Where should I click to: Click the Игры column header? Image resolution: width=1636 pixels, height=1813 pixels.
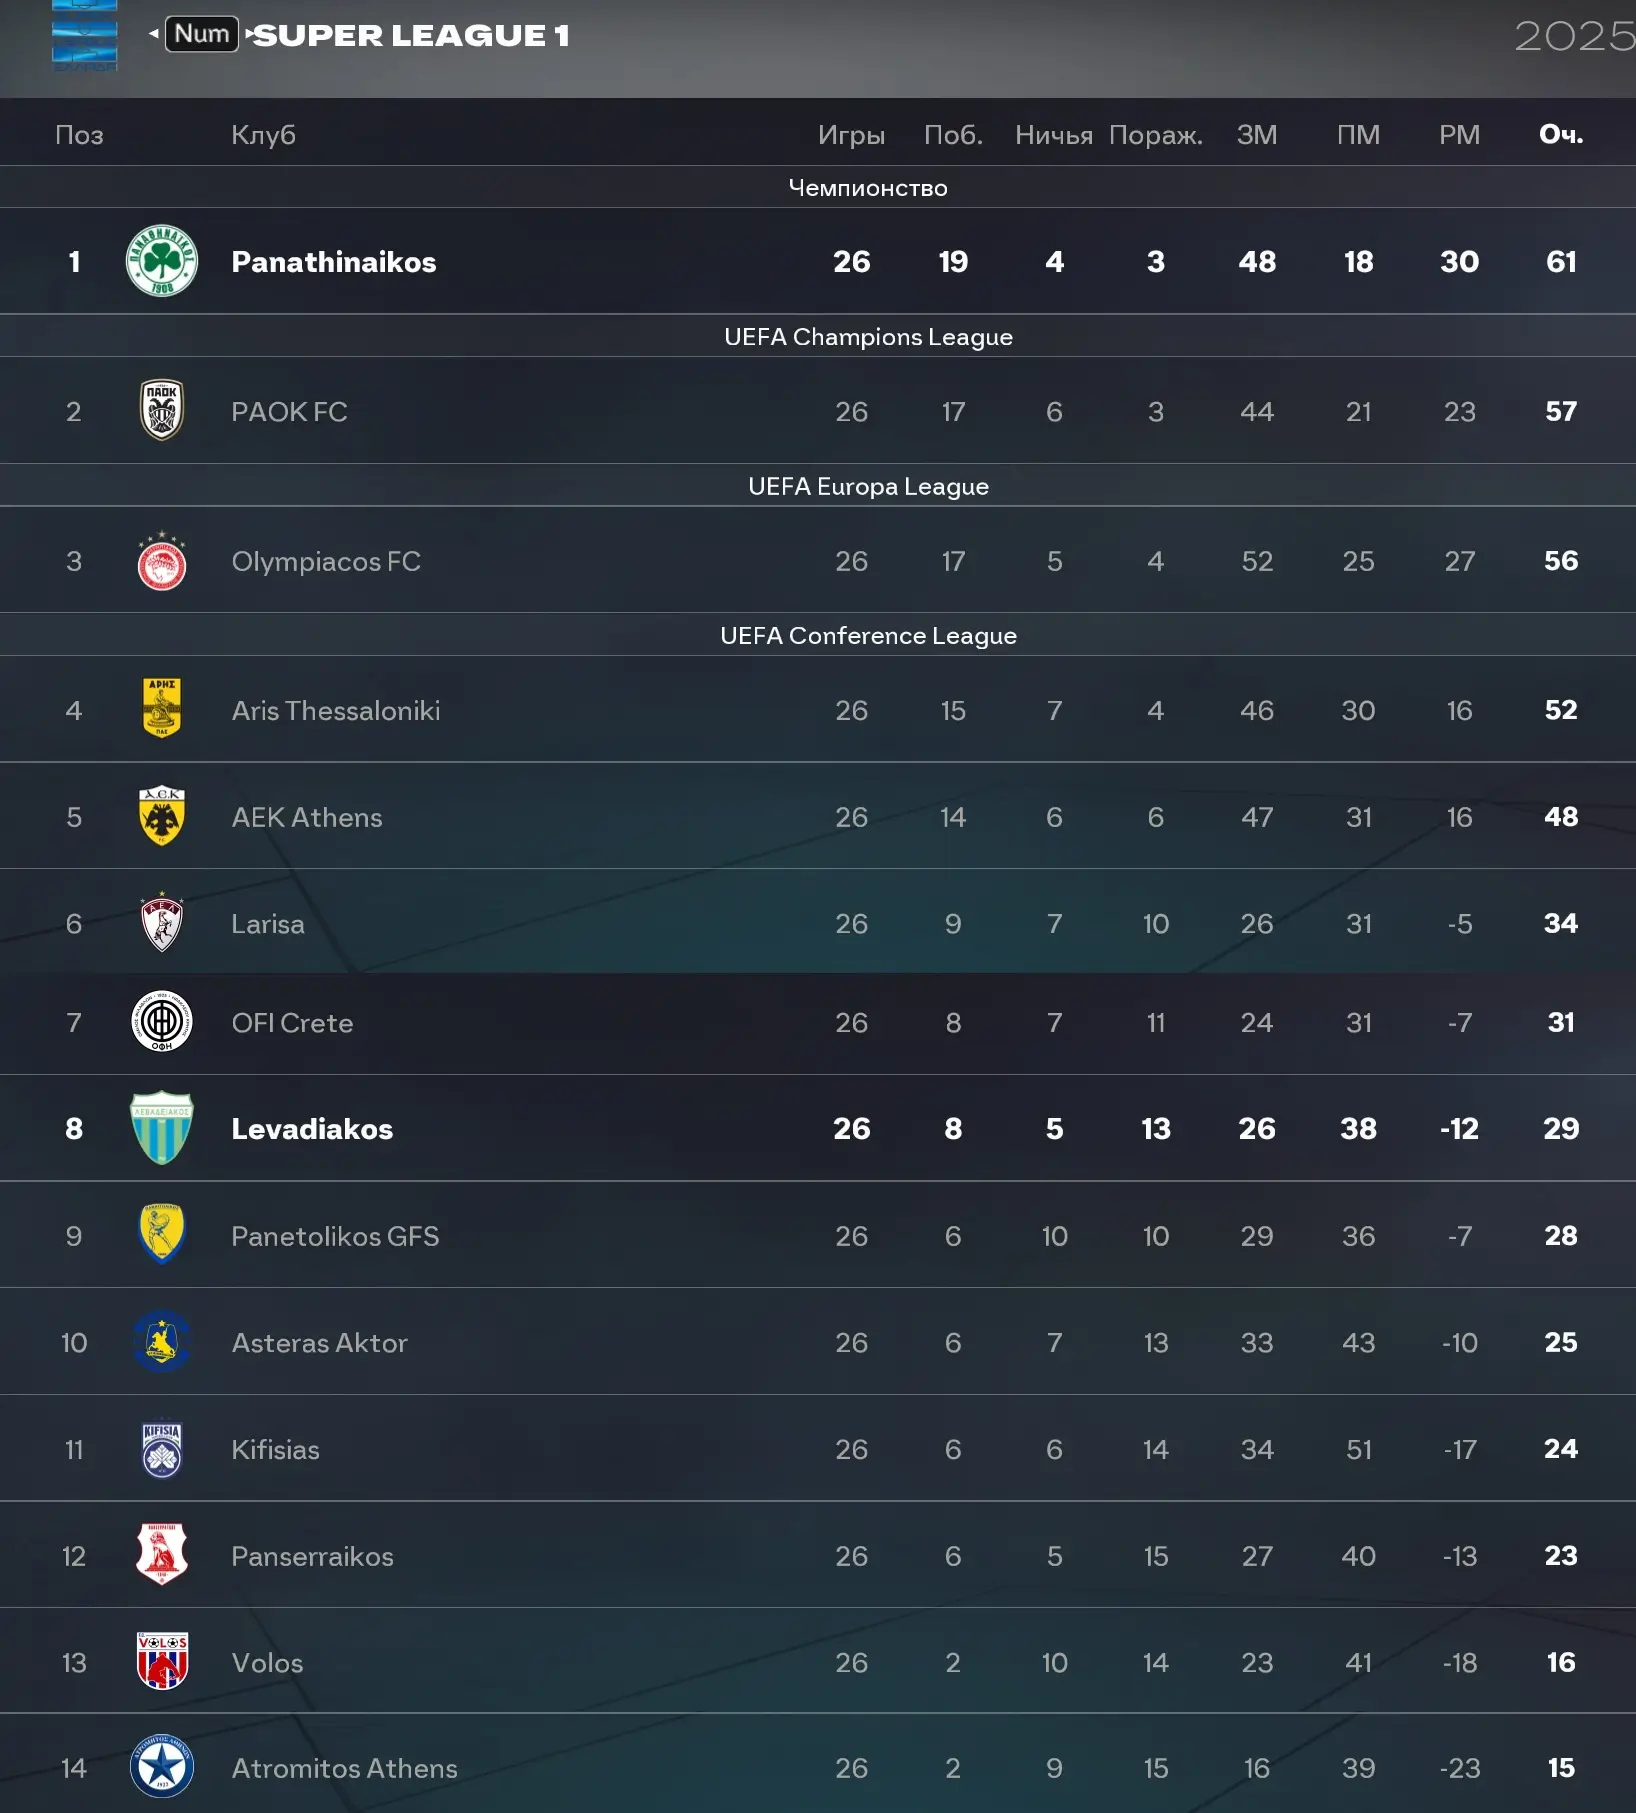(851, 135)
